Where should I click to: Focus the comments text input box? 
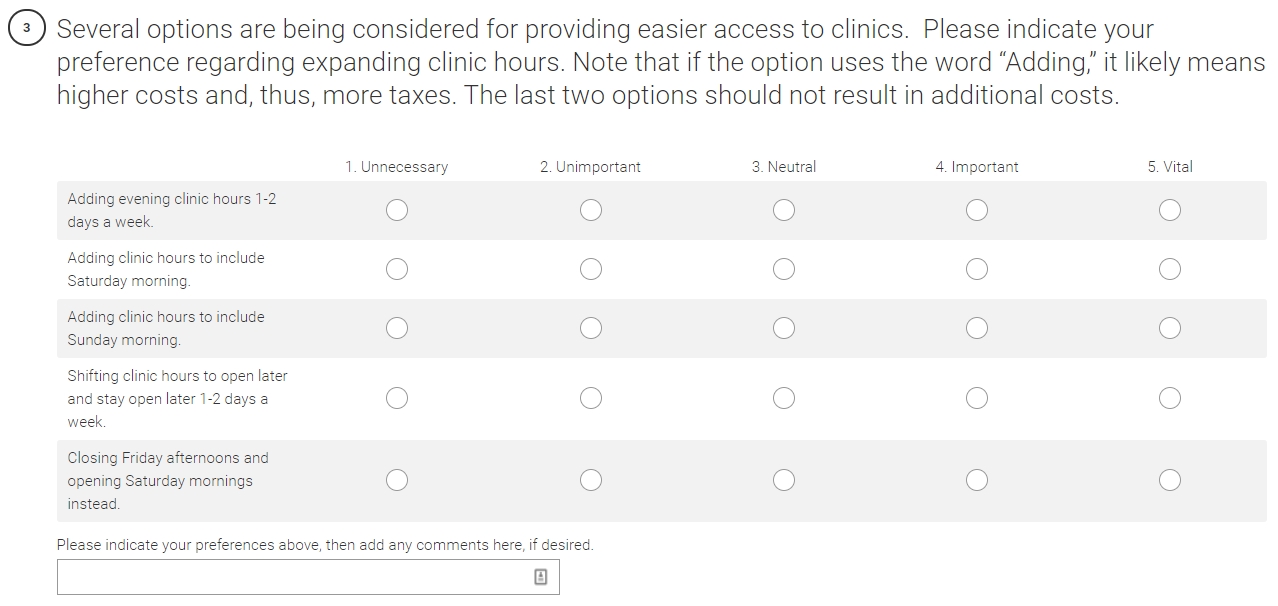point(308,577)
